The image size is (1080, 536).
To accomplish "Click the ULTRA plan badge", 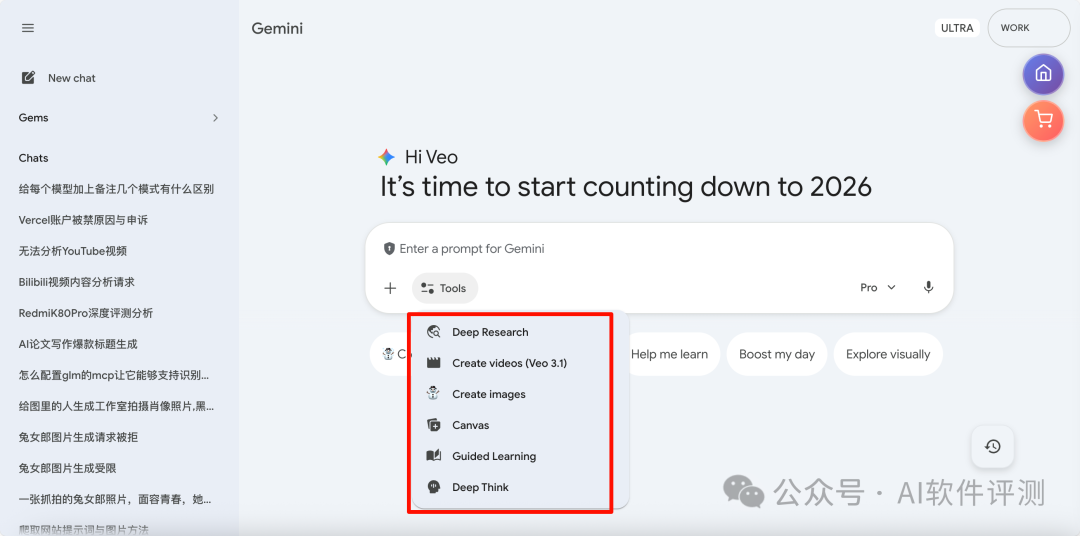I will pos(957,28).
